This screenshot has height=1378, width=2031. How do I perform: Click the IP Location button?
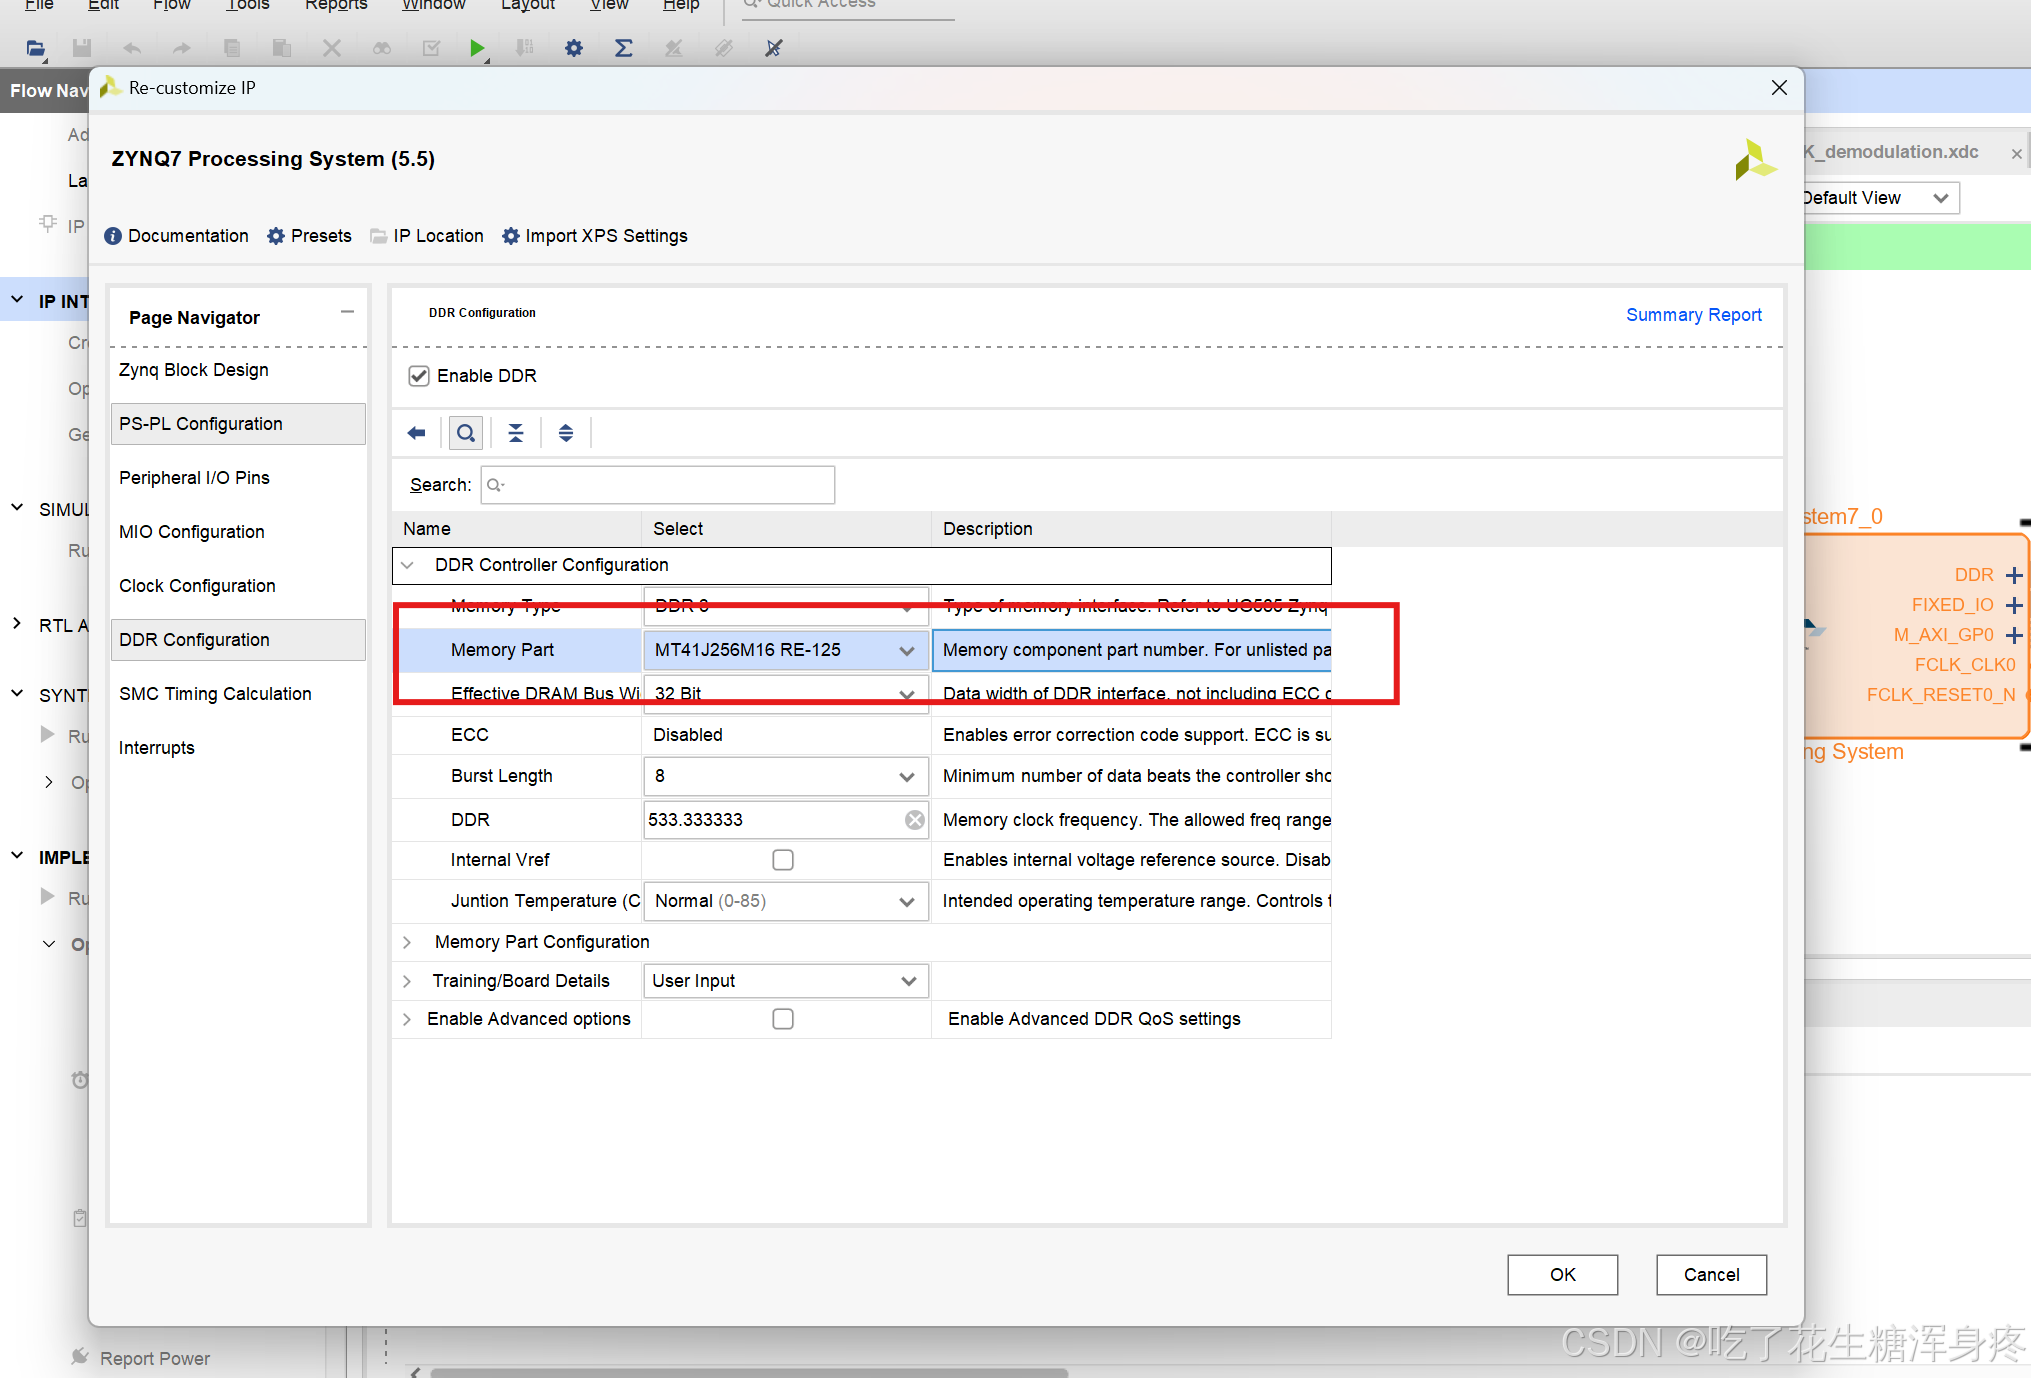click(x=426, y=236)
